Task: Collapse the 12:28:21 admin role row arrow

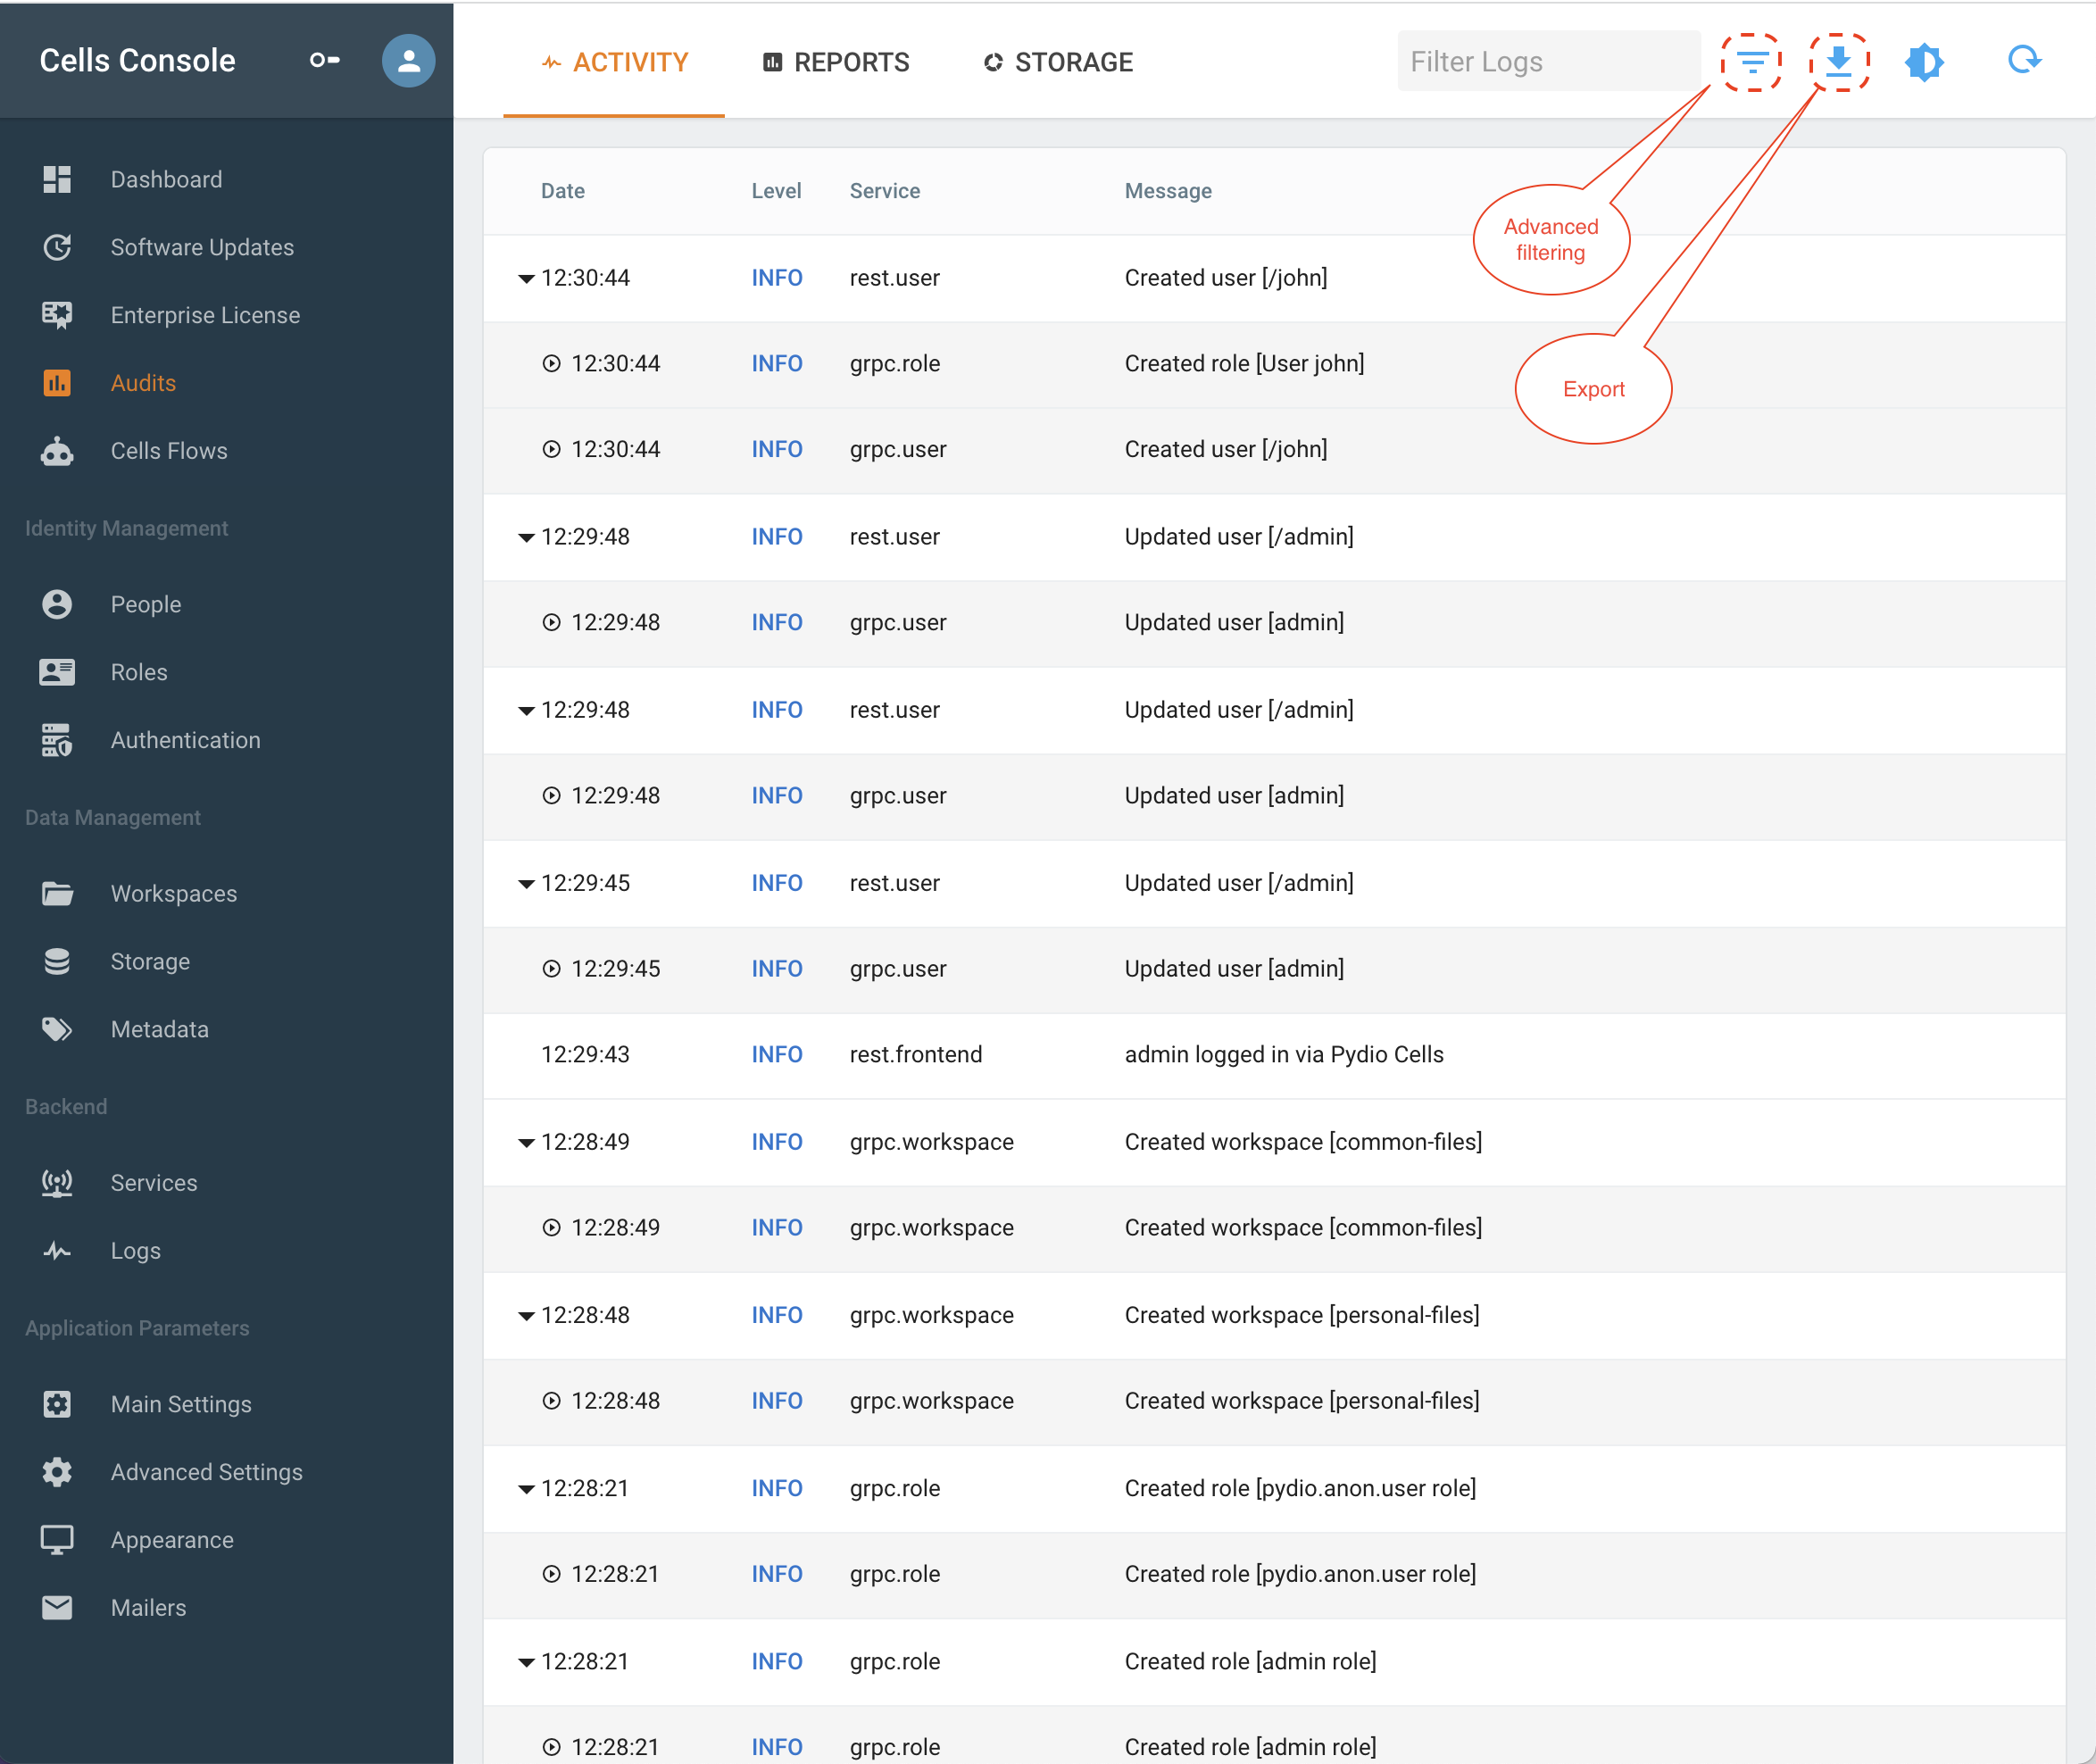Action: click(526, 1662)
